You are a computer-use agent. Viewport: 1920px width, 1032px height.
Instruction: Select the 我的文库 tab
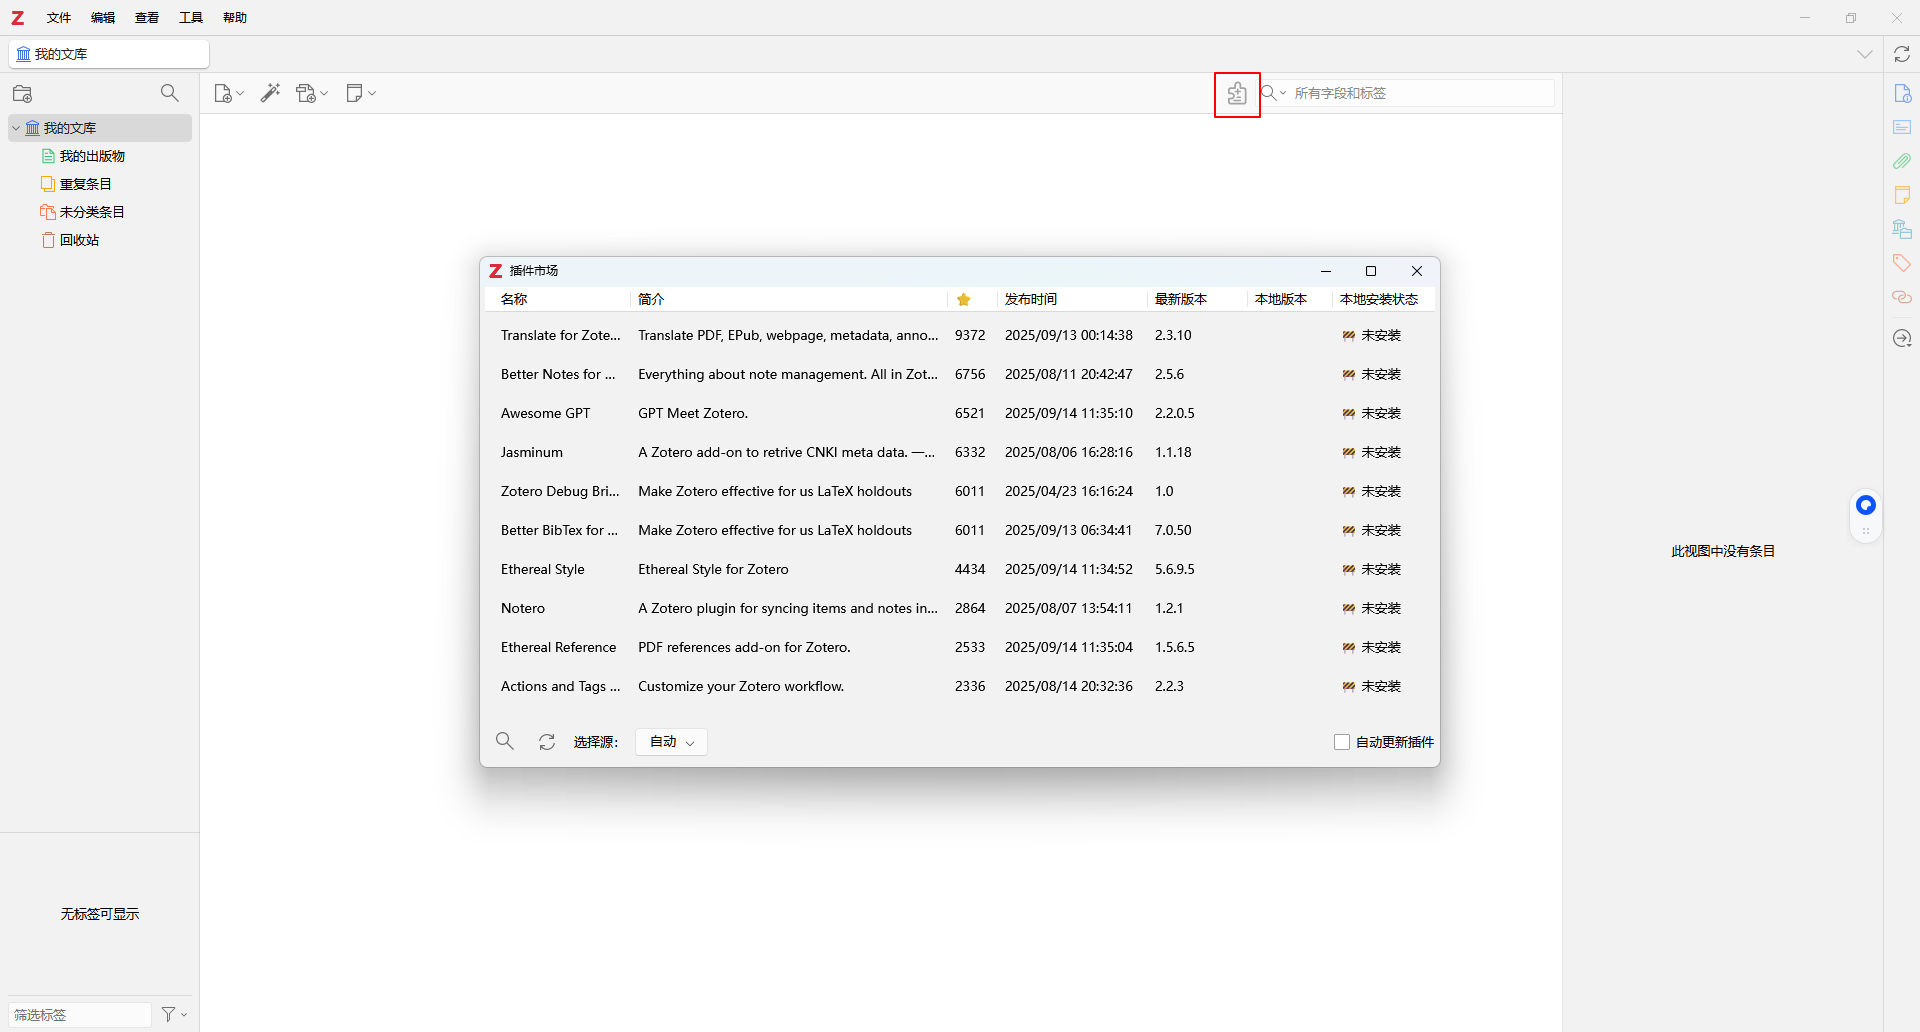[109, 54]
